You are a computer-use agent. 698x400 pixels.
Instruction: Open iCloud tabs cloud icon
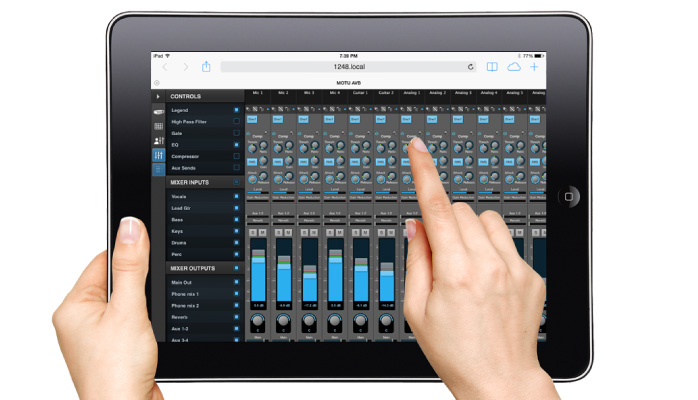click(514, 67)
